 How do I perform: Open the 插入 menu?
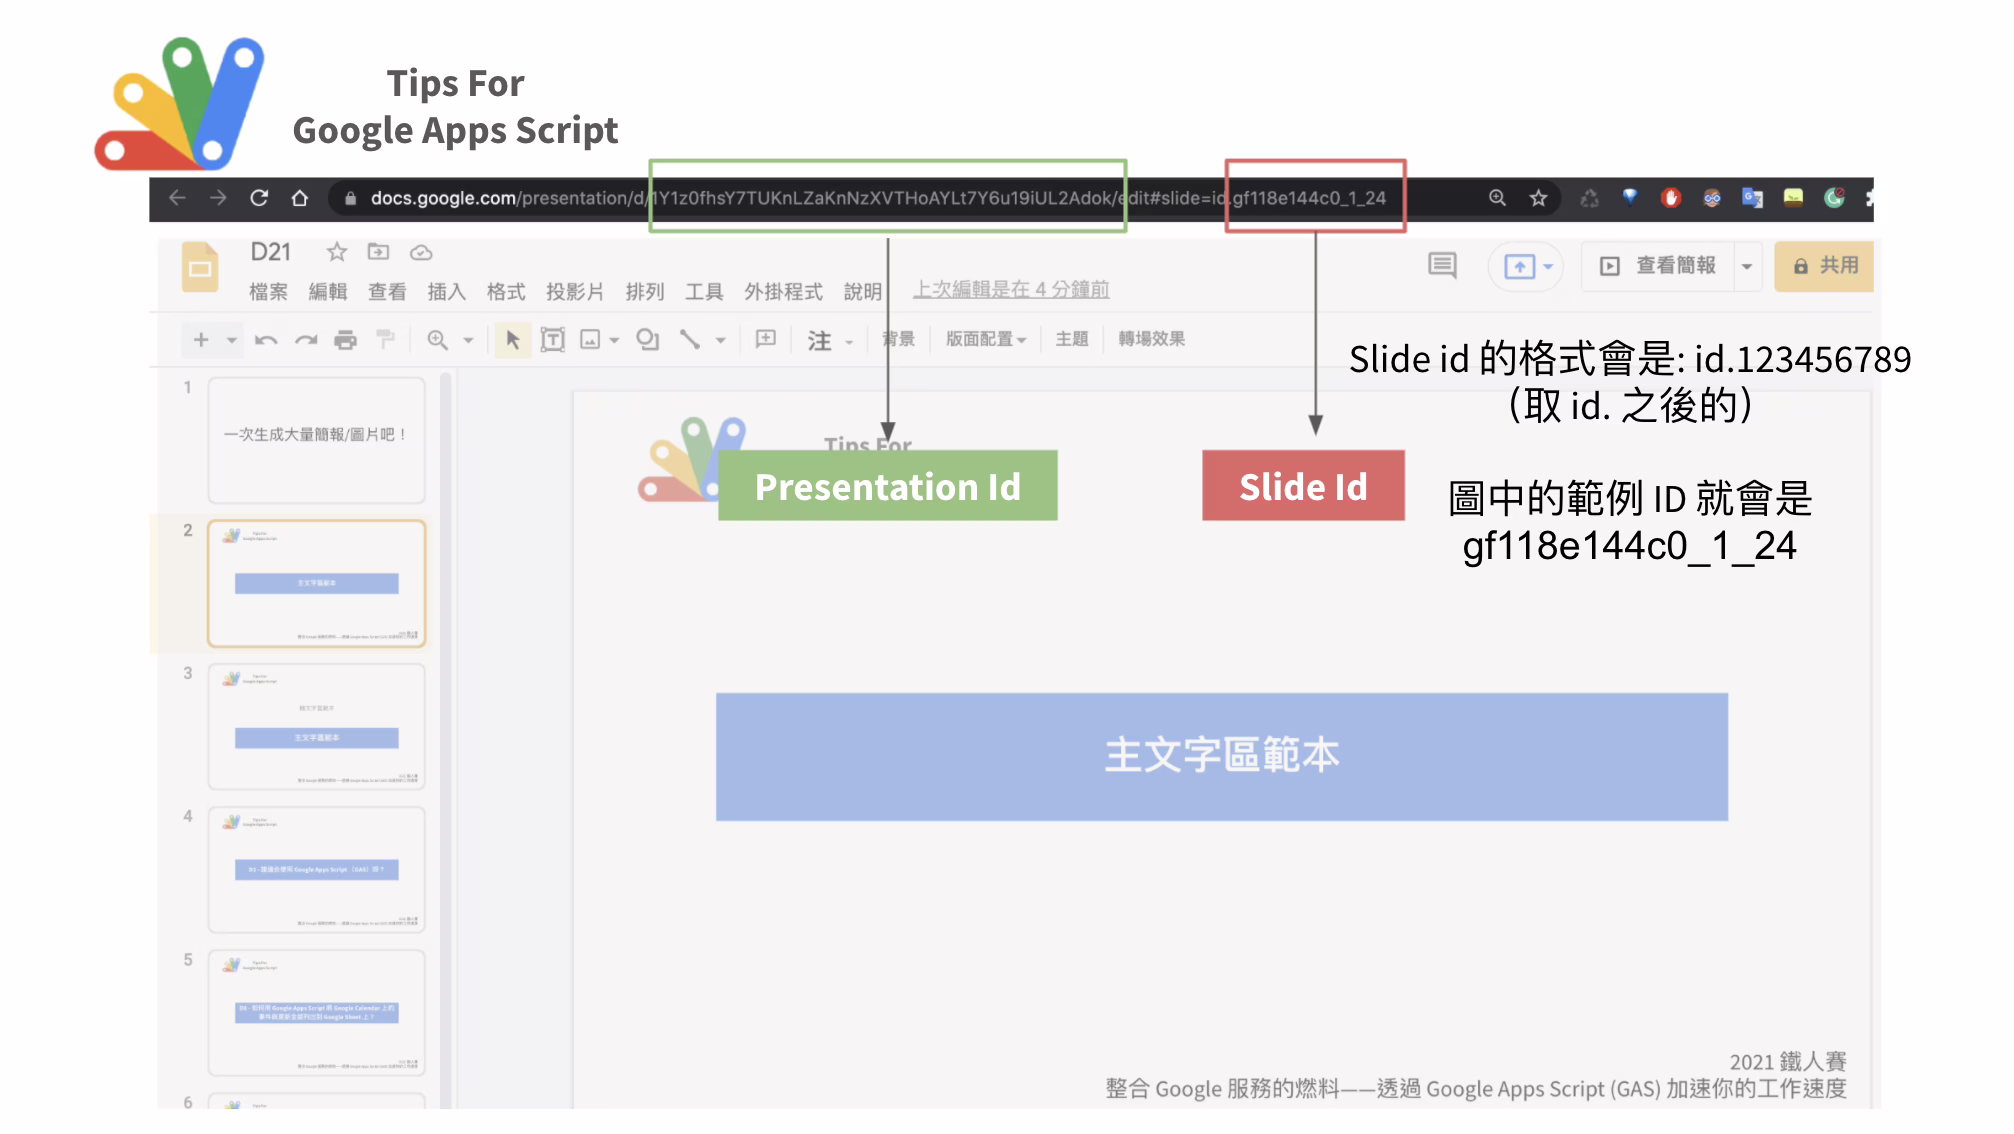coord(447,291)
